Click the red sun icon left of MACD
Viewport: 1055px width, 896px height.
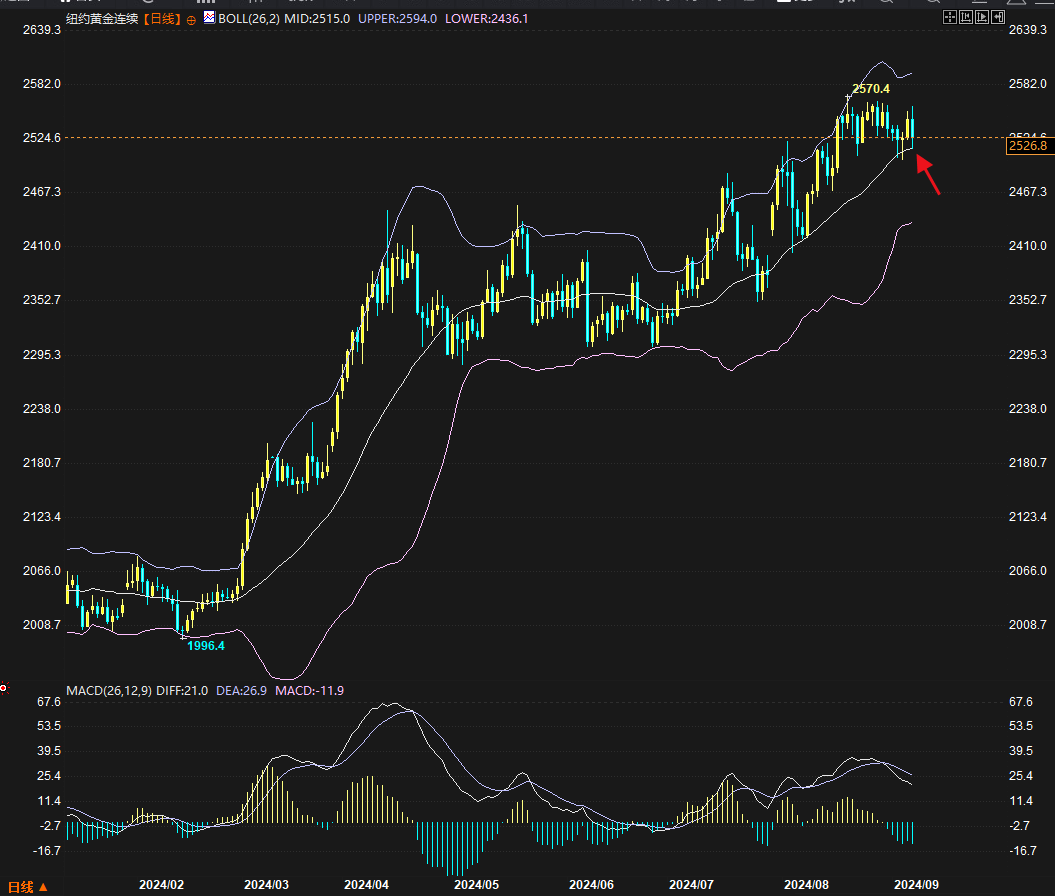pyautogui.click(x=4, y=688)
